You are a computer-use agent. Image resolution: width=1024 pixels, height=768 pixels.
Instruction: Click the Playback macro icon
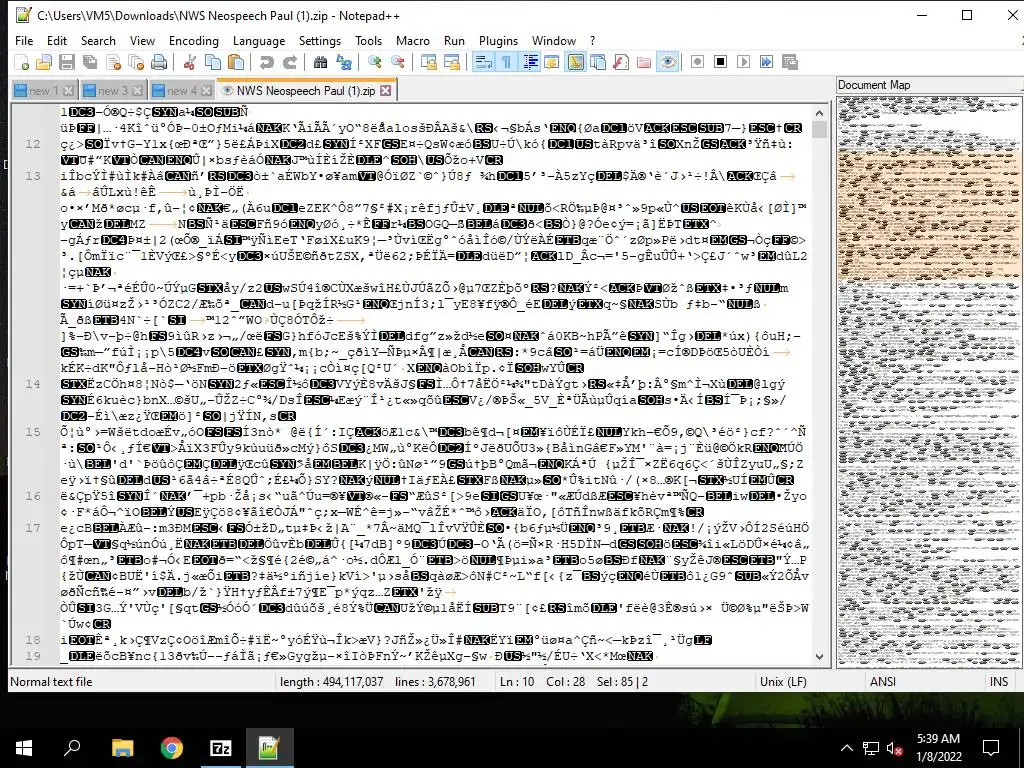743,62
